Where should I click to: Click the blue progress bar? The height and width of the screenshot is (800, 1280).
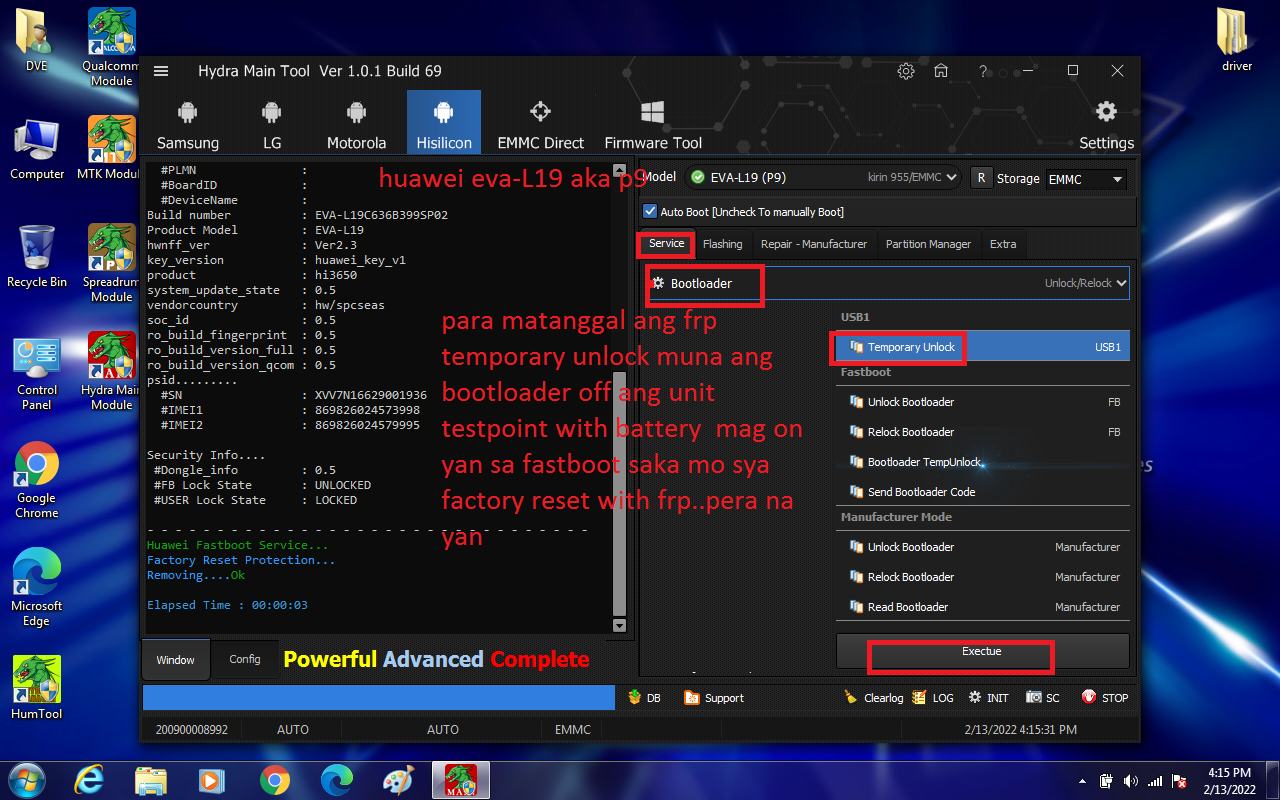coord(379,698)
